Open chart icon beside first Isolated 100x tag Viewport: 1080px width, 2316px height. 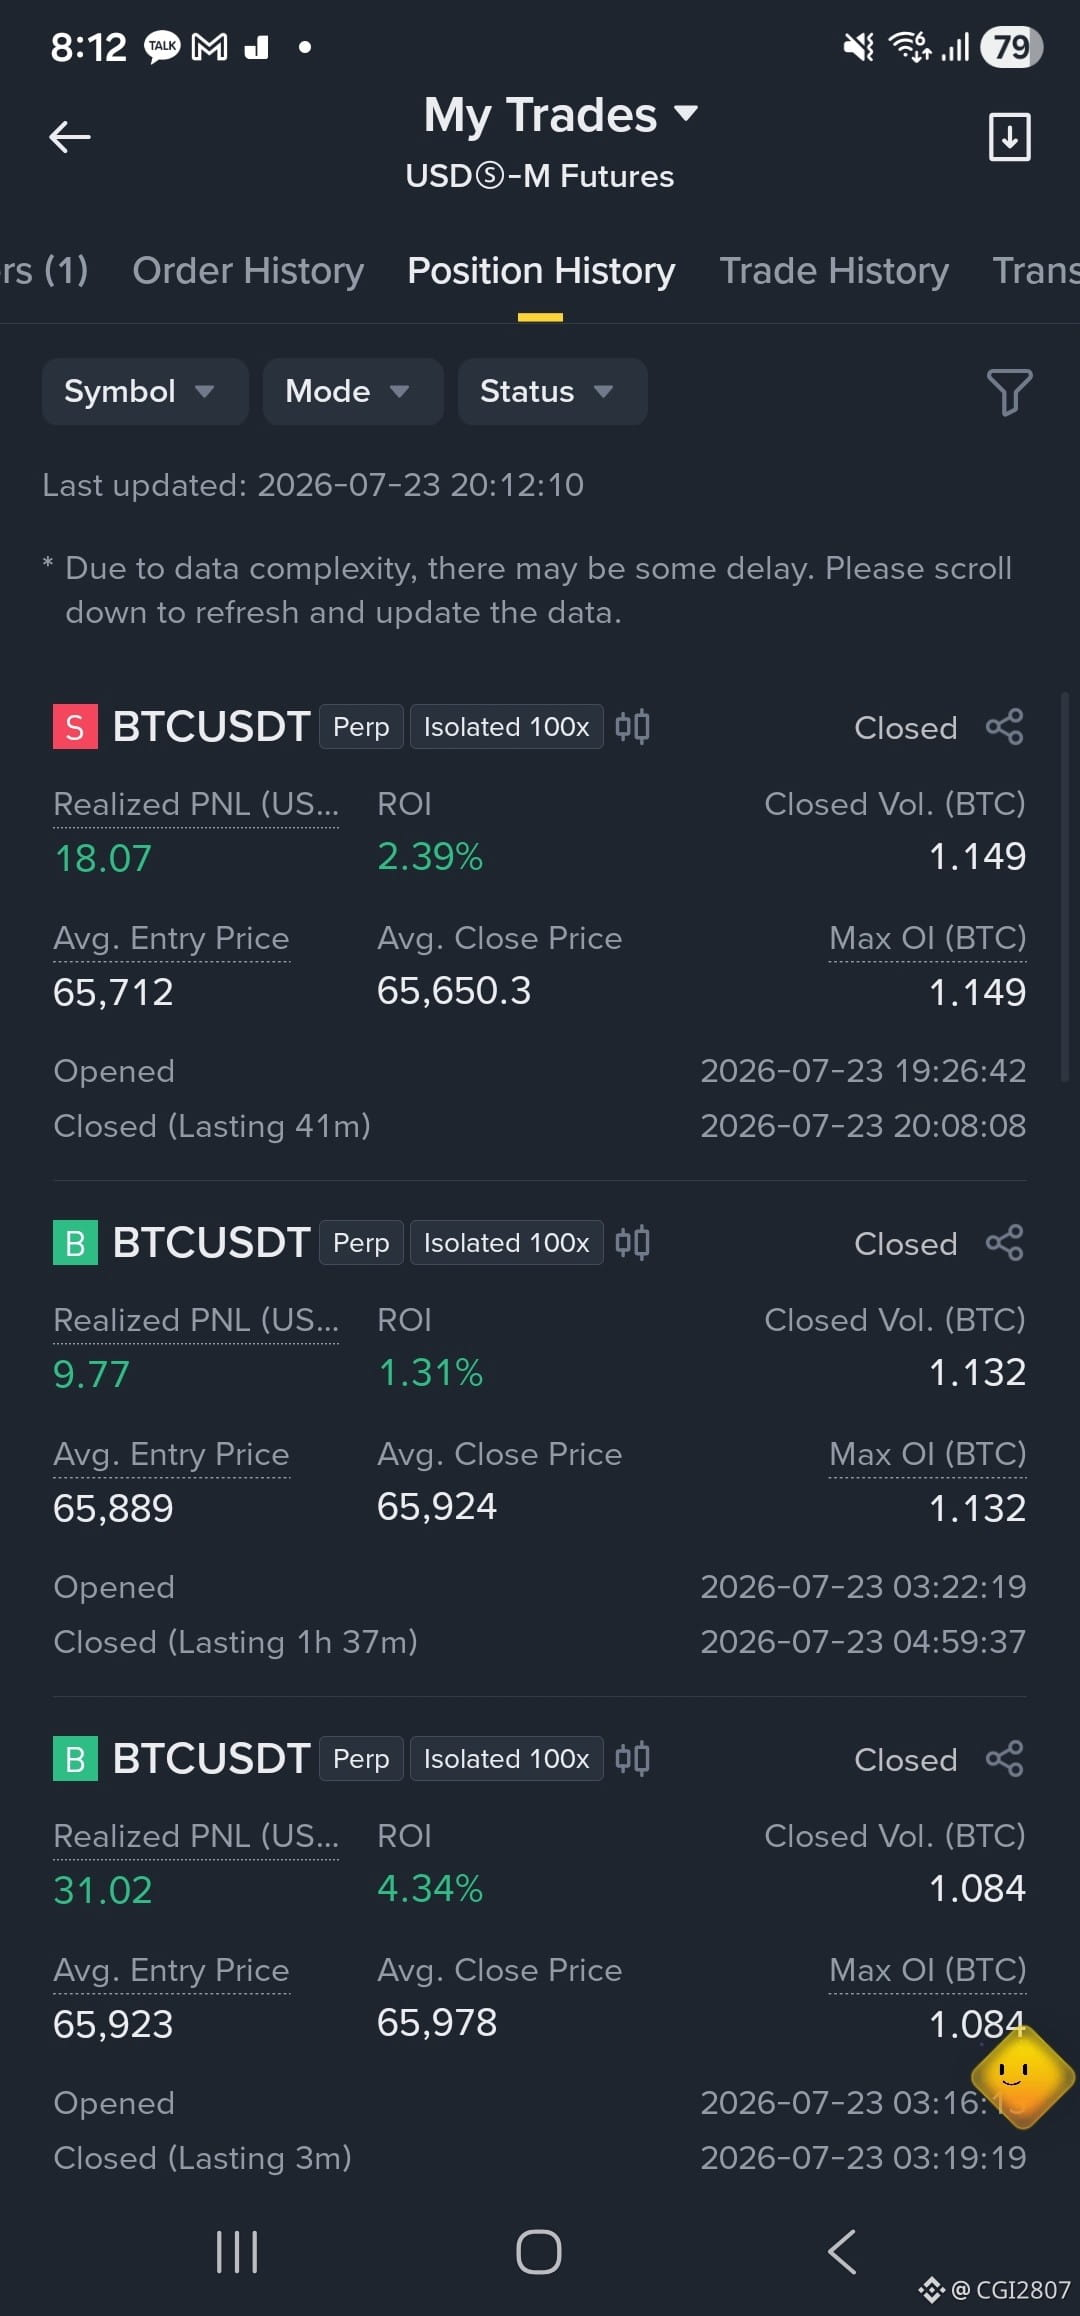tap(632, 727)
